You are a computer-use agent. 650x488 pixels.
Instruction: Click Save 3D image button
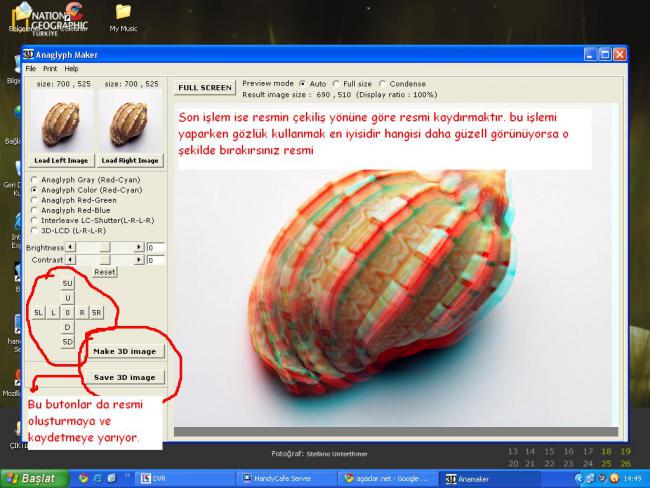coord(125,377)
